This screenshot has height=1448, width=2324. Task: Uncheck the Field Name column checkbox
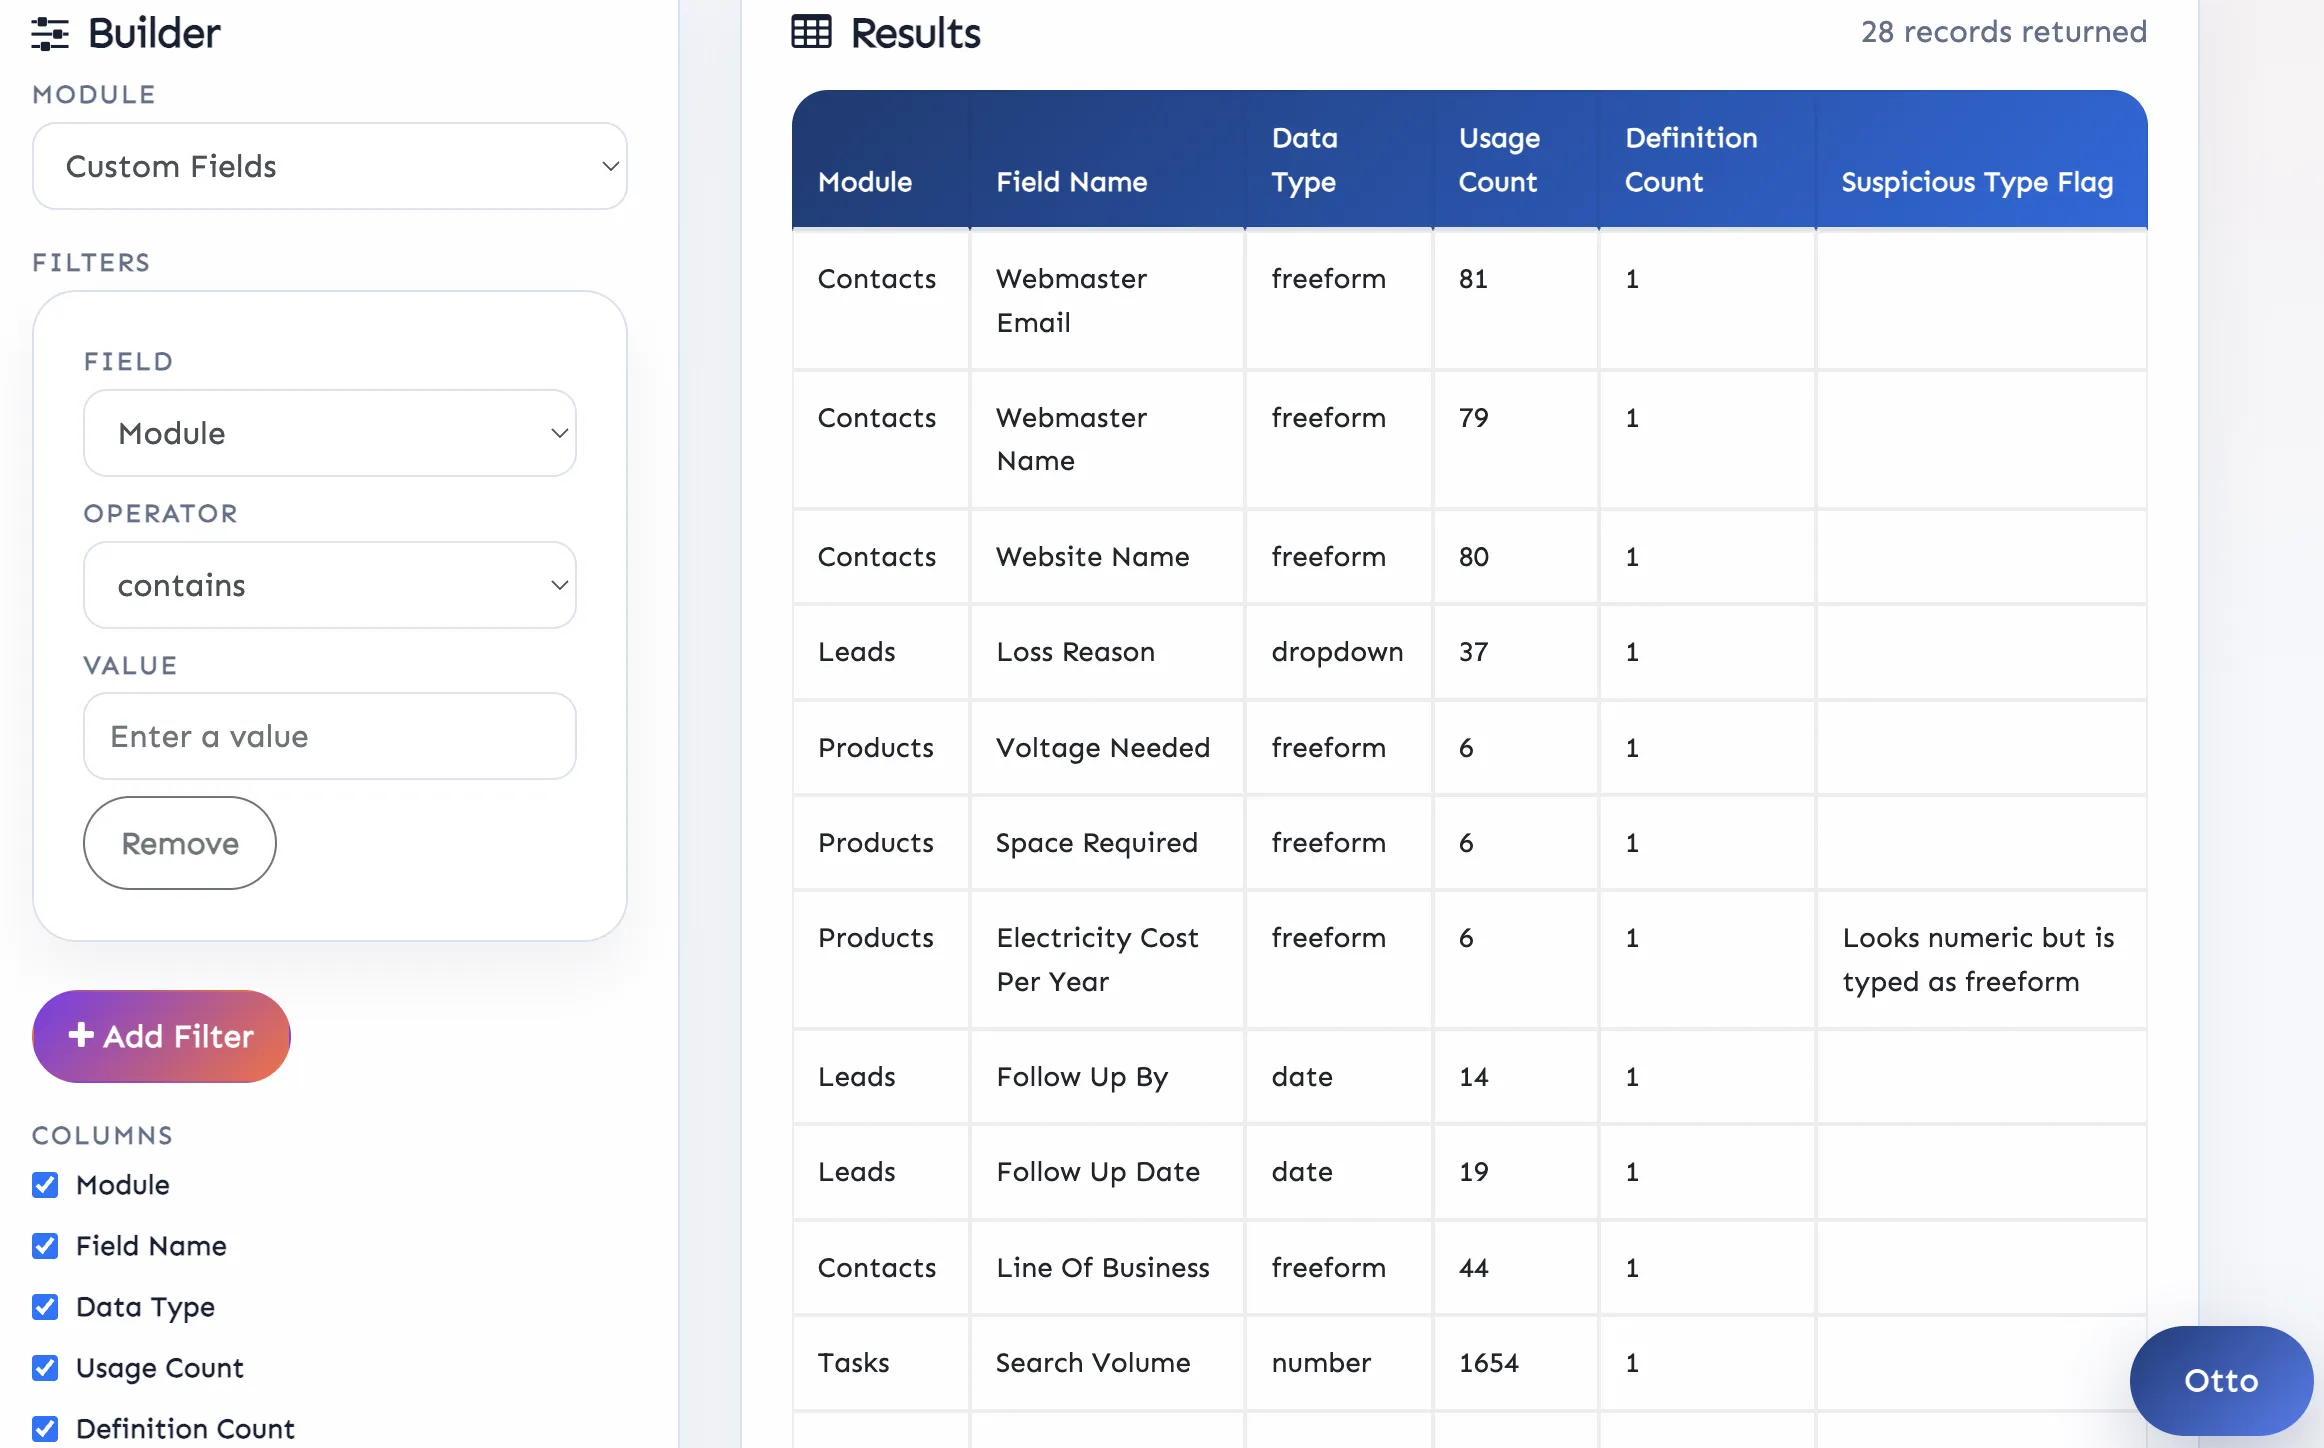(45, 1246)
